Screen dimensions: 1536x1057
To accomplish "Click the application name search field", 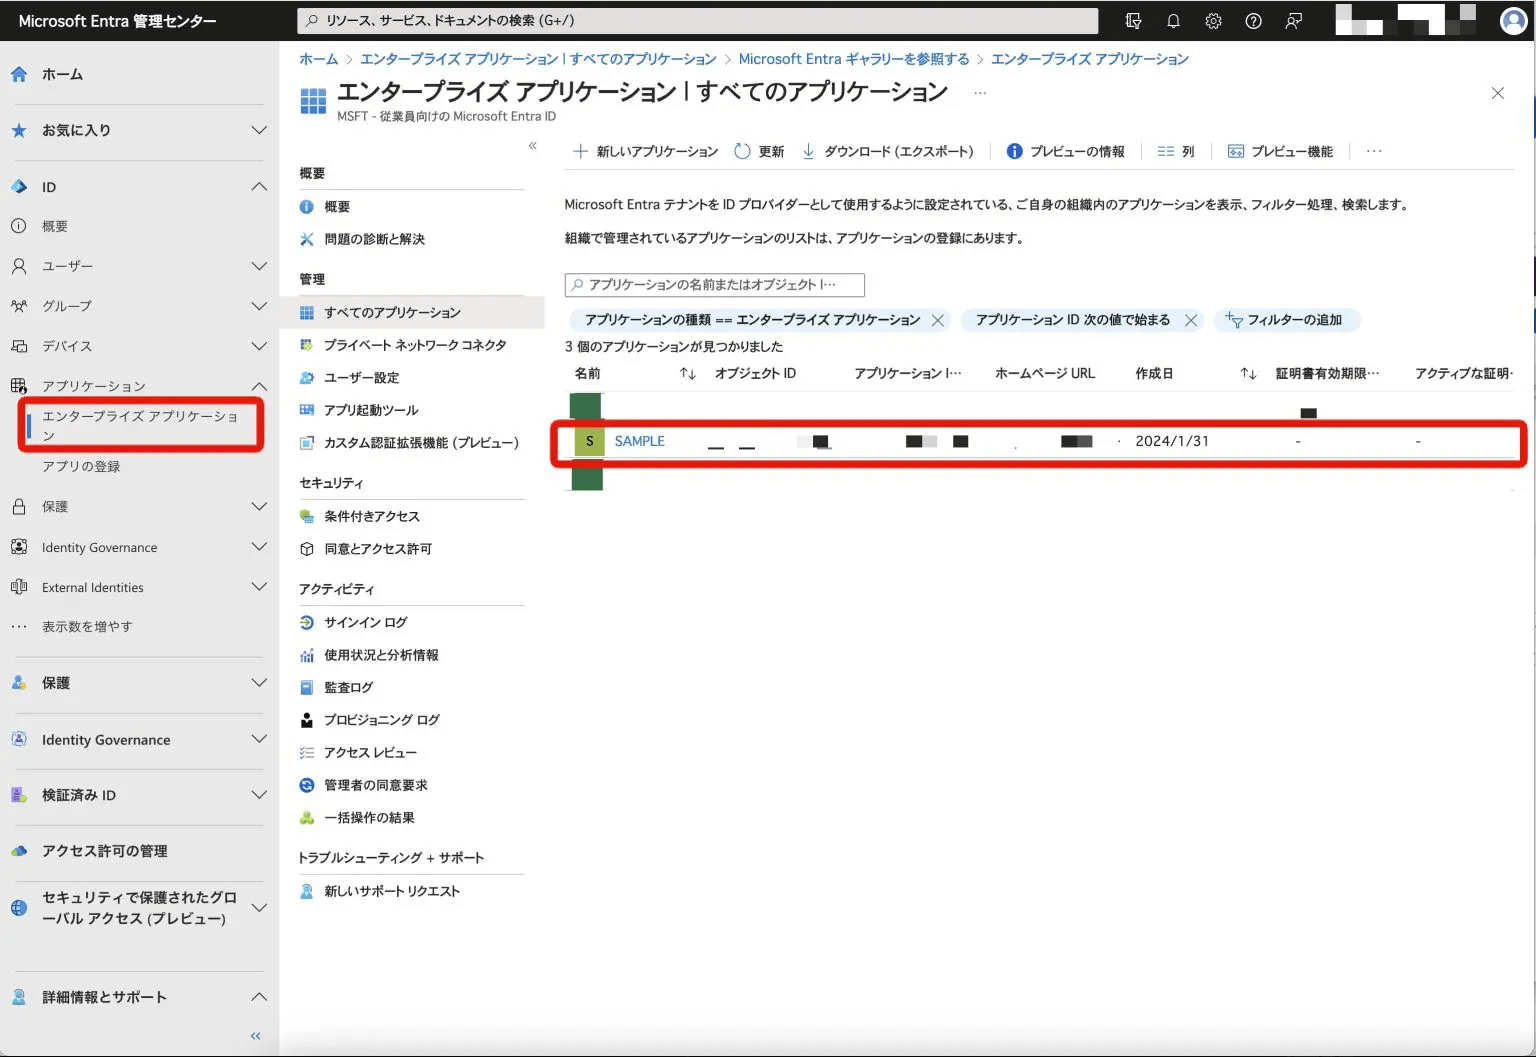I will [715, 285].
